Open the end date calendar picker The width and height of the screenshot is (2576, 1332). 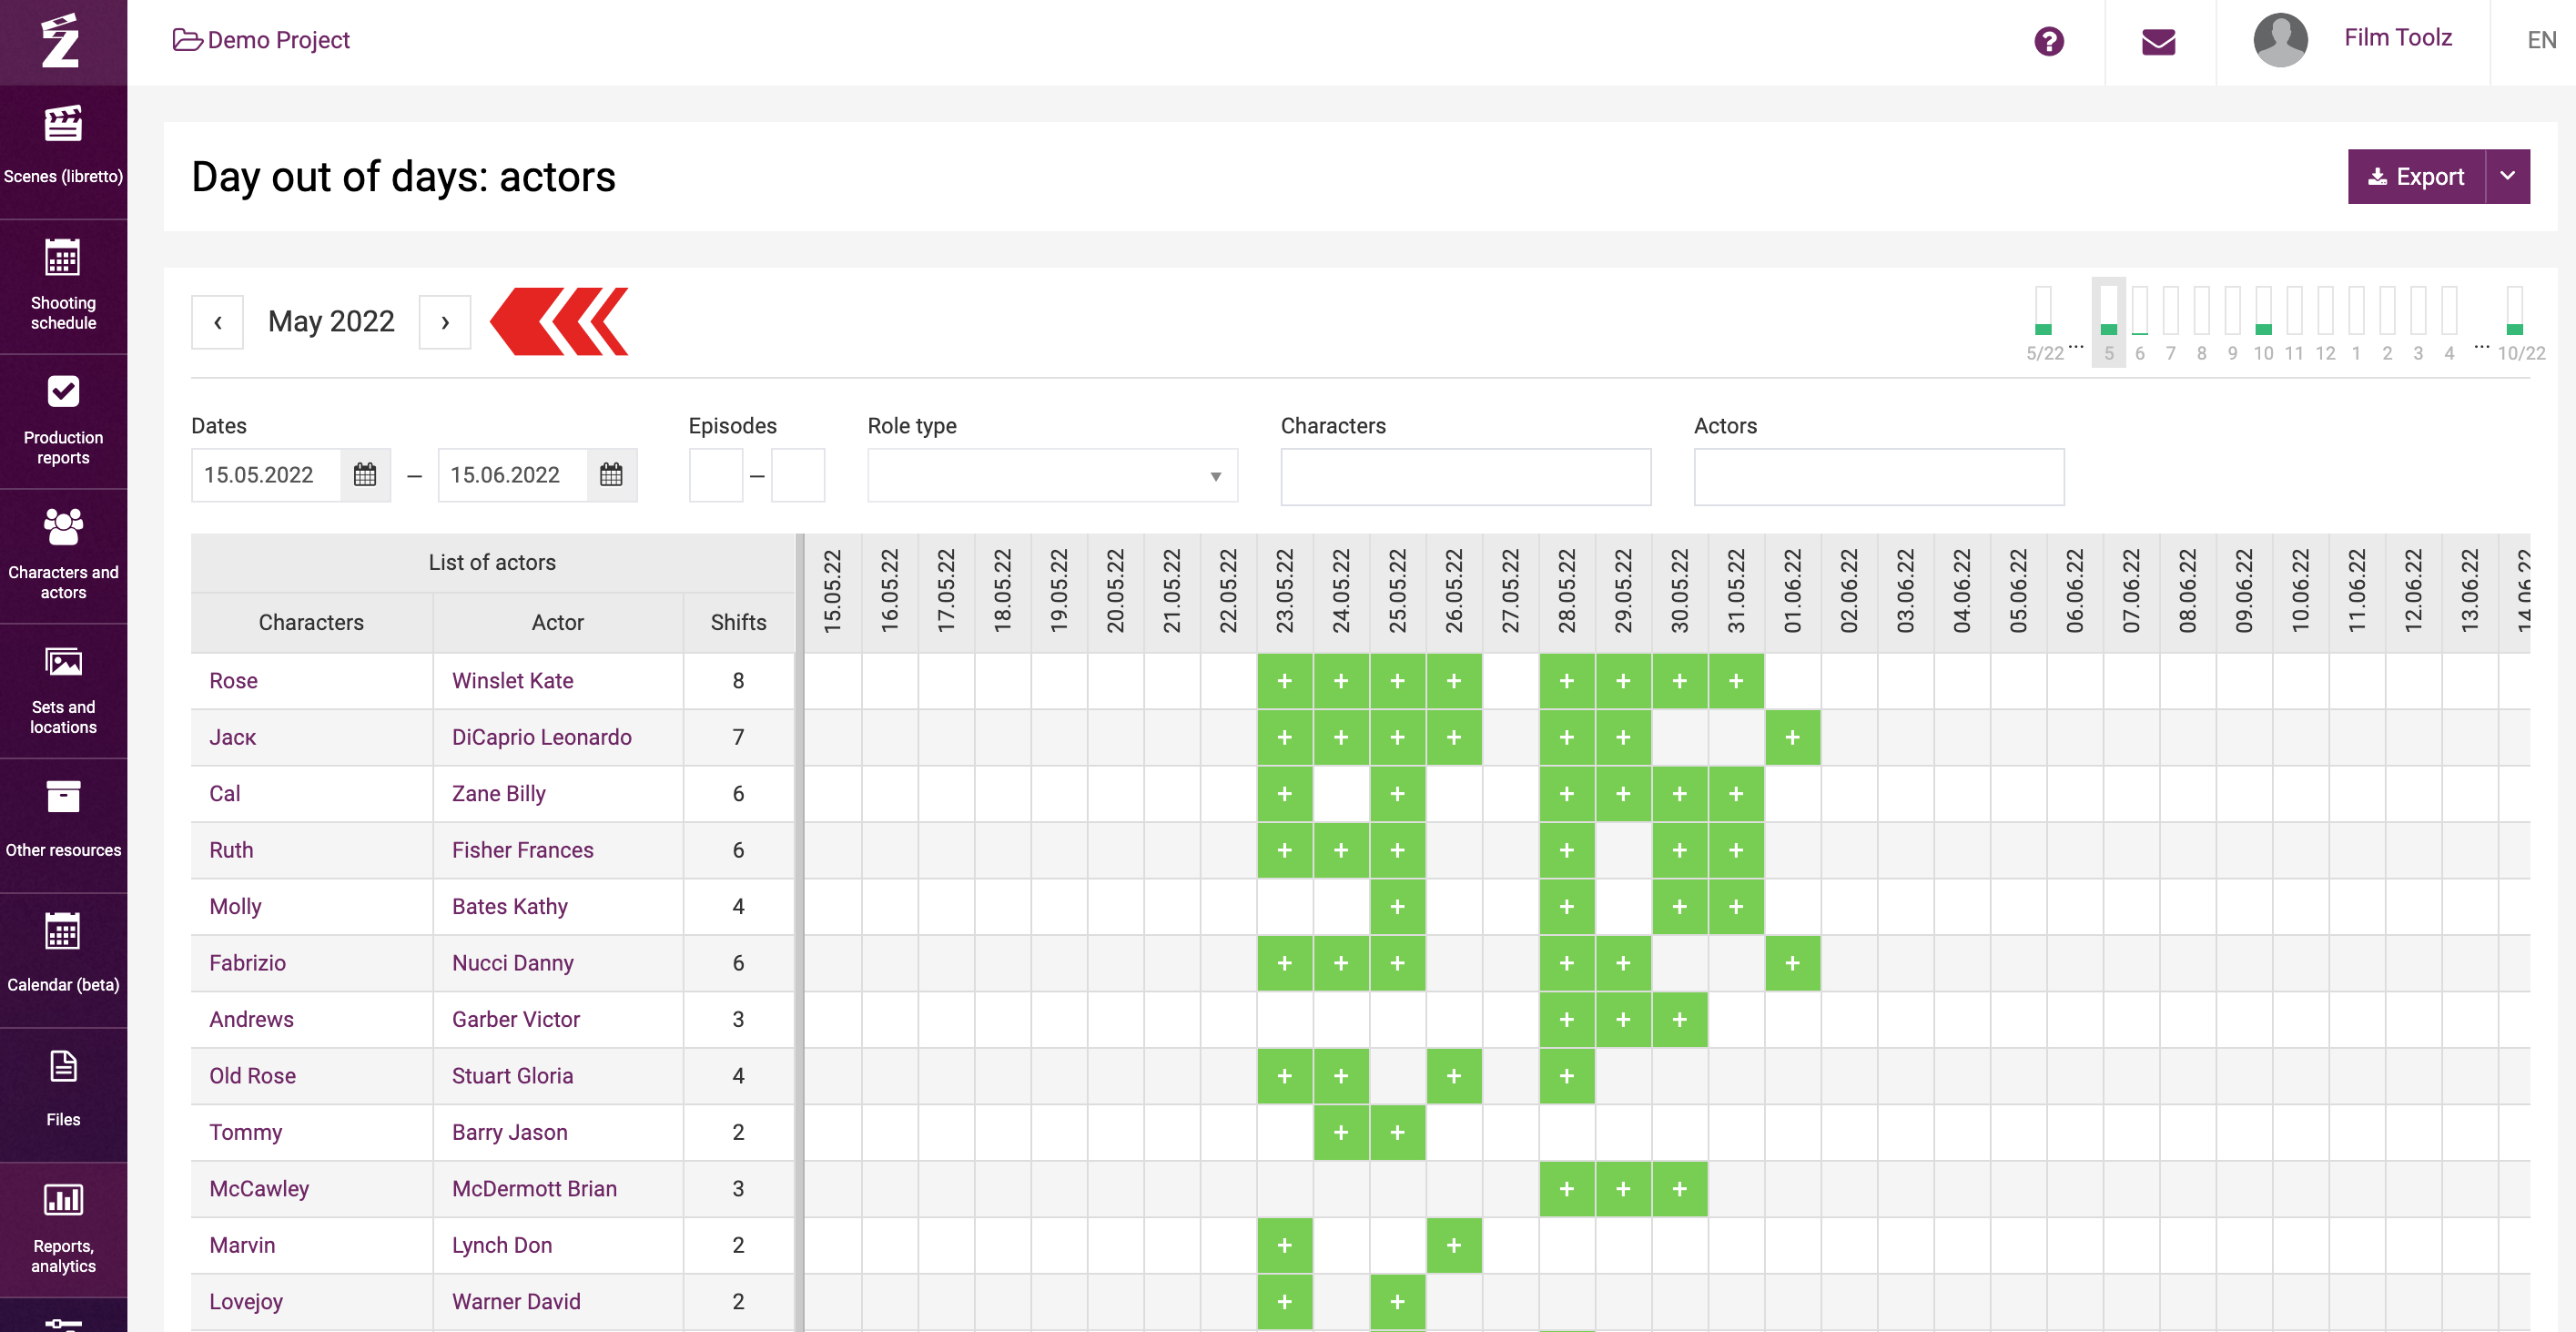[x=611, y=475]
